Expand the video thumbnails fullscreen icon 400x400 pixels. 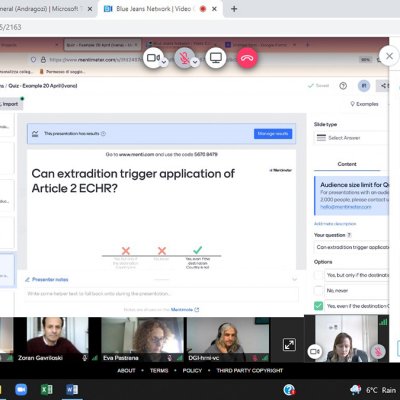(289, 345)
